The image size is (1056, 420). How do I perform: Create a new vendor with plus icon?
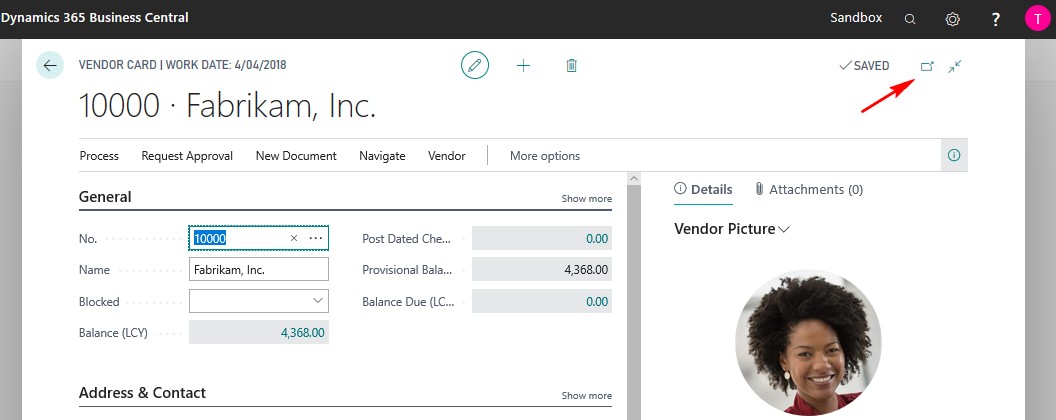click(x=523, y=65)
